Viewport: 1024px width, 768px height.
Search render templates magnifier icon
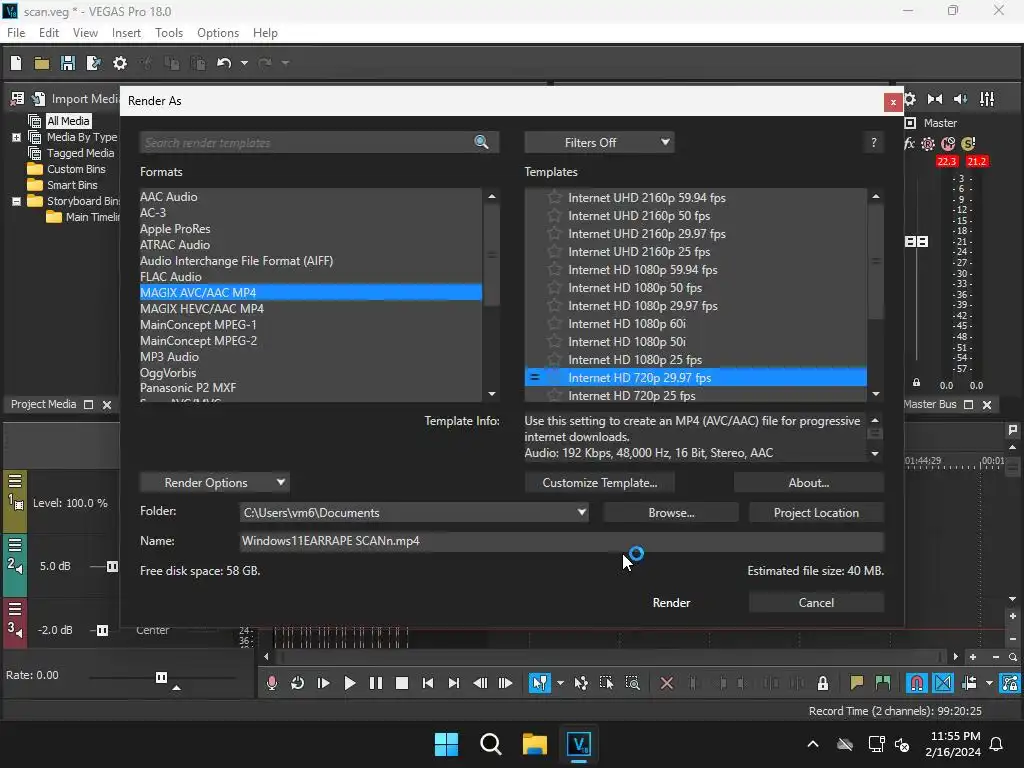(481, 142)
